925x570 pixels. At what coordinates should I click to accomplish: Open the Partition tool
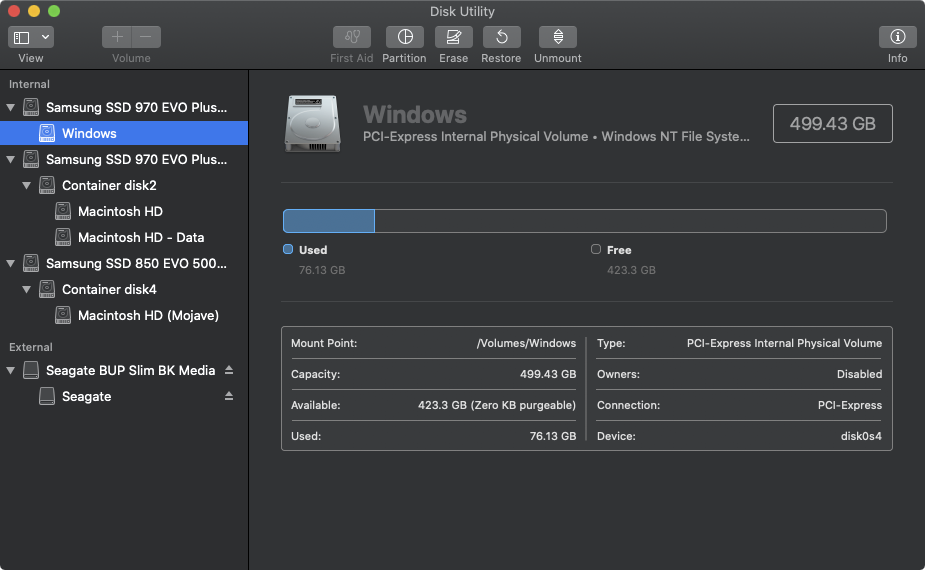[x=405, y=37]
